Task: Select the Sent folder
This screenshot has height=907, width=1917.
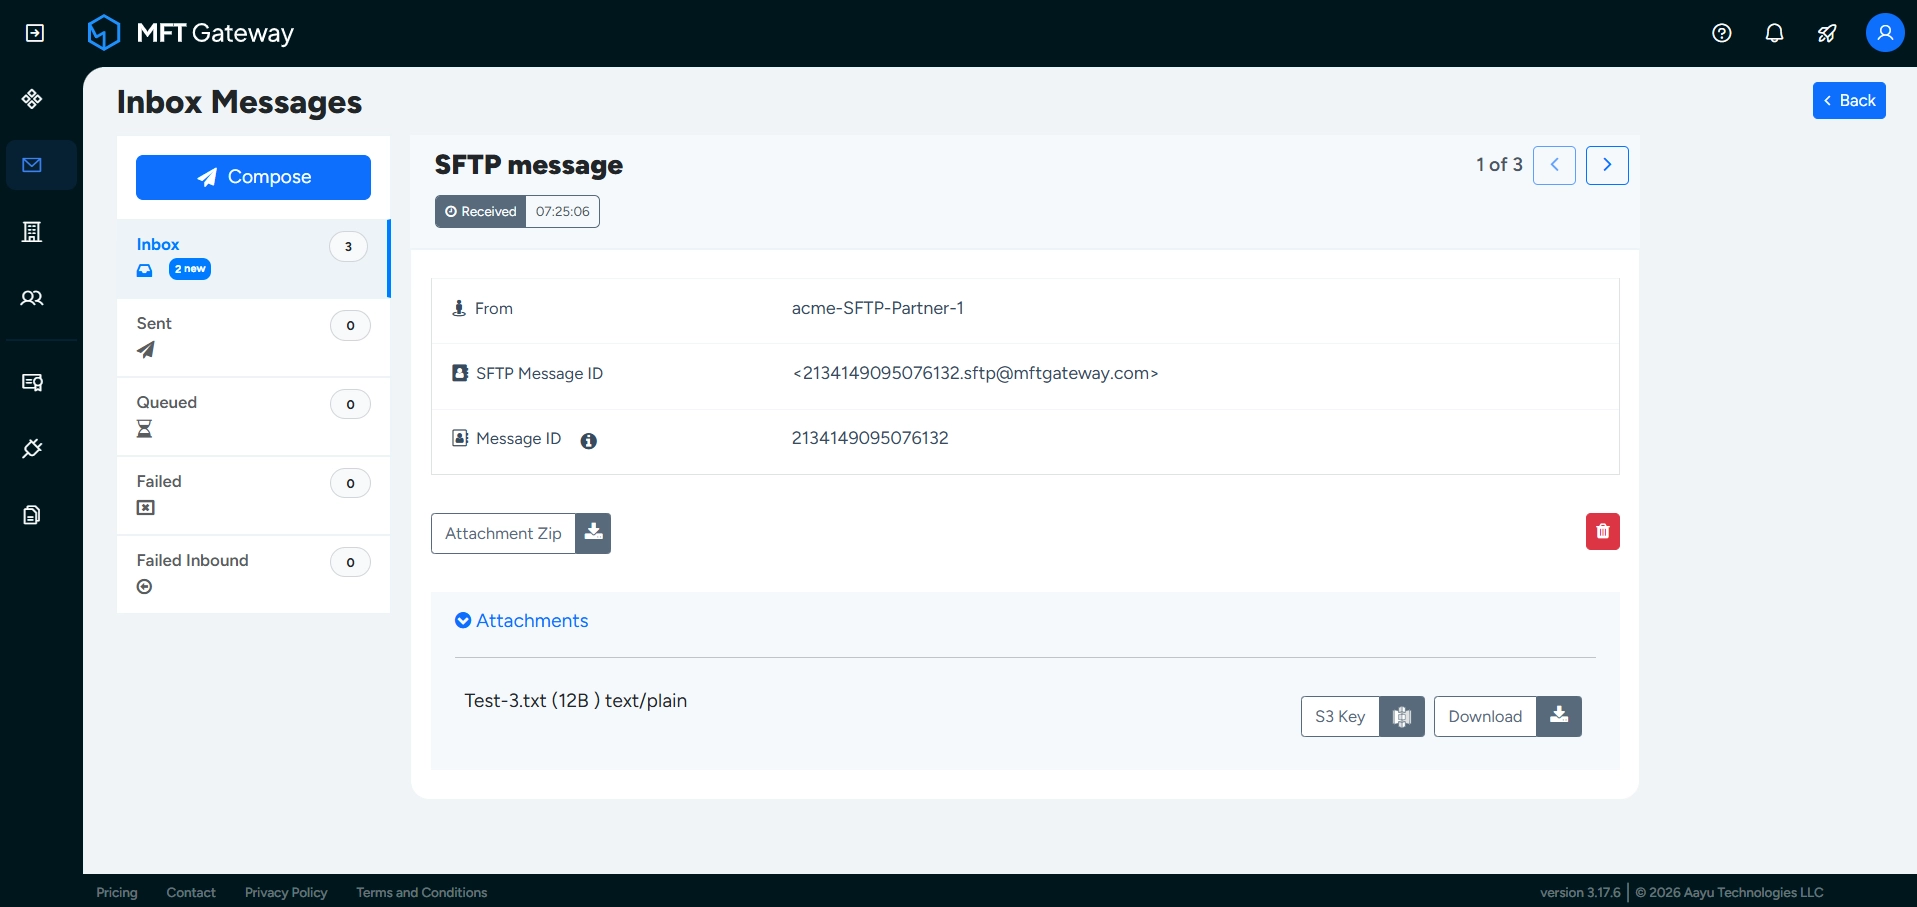Action: coord(253,338)
